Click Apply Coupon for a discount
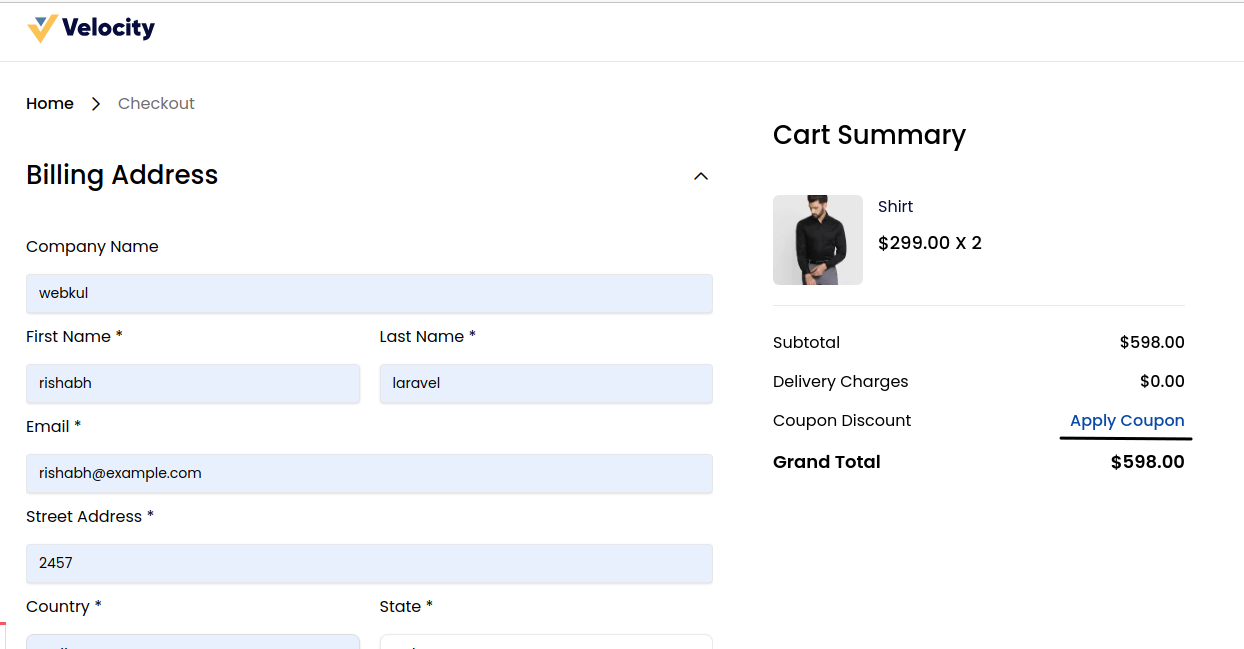The image size is (1244, 649). click(1126, 420)
